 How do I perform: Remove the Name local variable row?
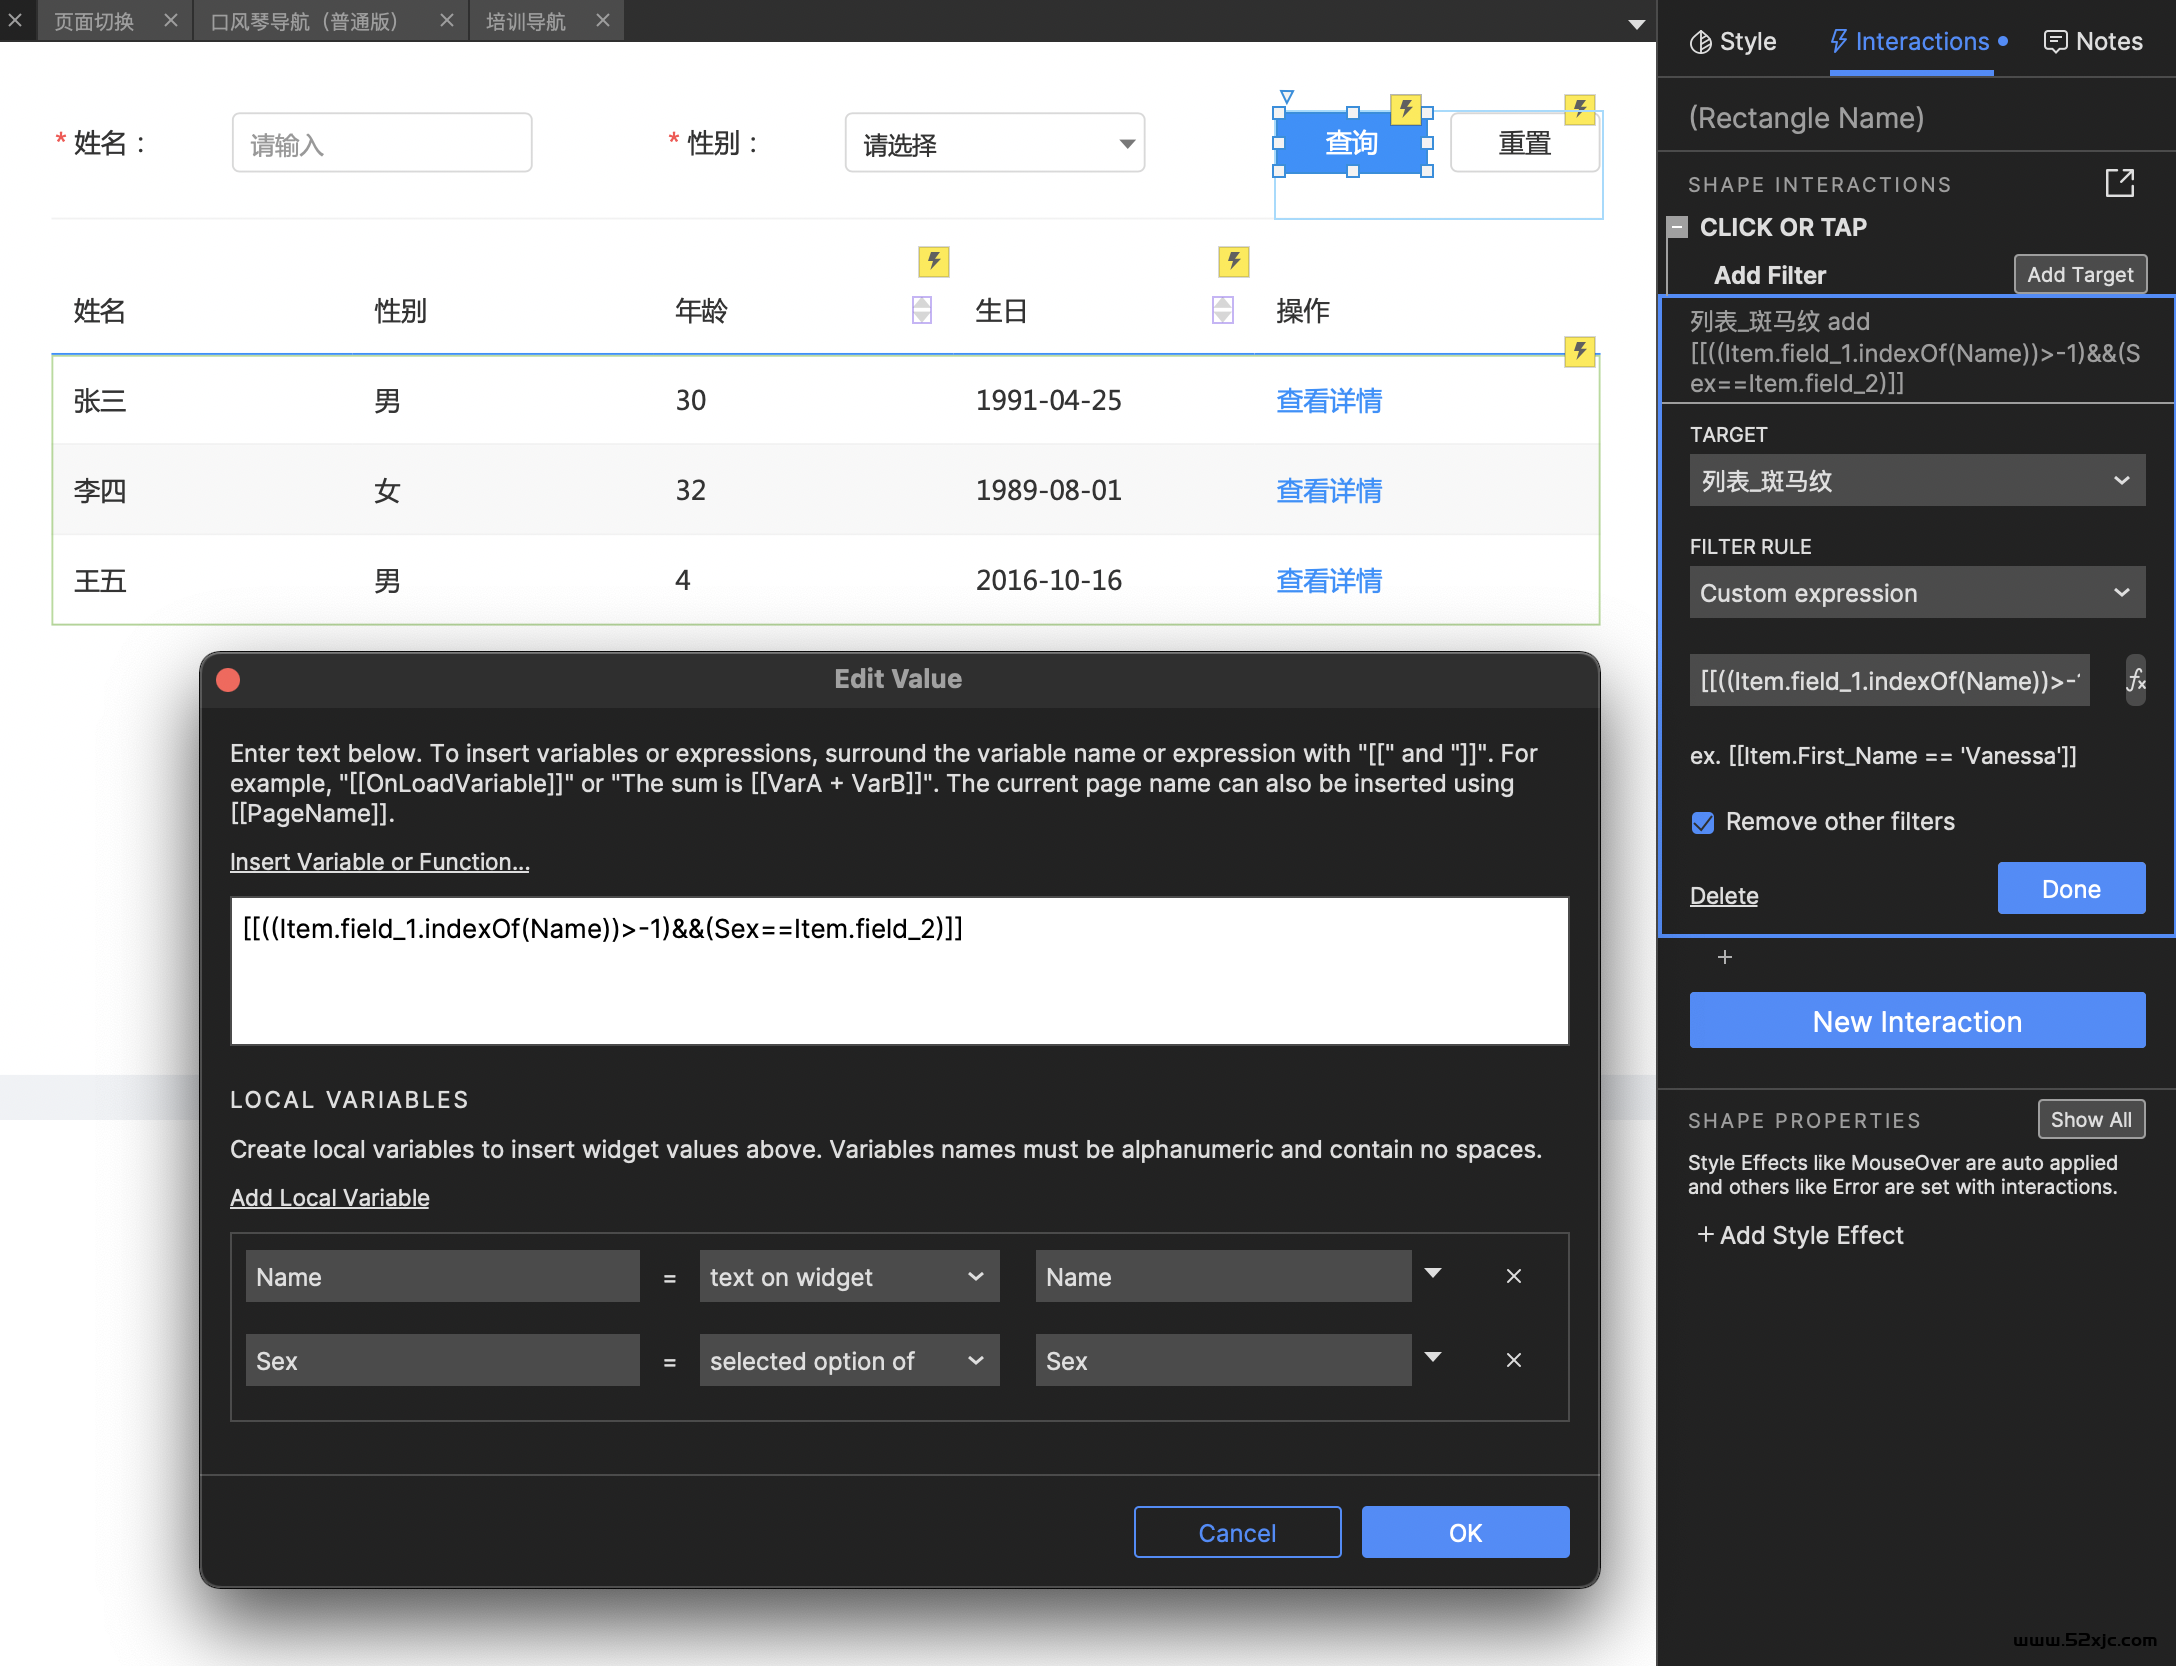coord(1513,1276)
